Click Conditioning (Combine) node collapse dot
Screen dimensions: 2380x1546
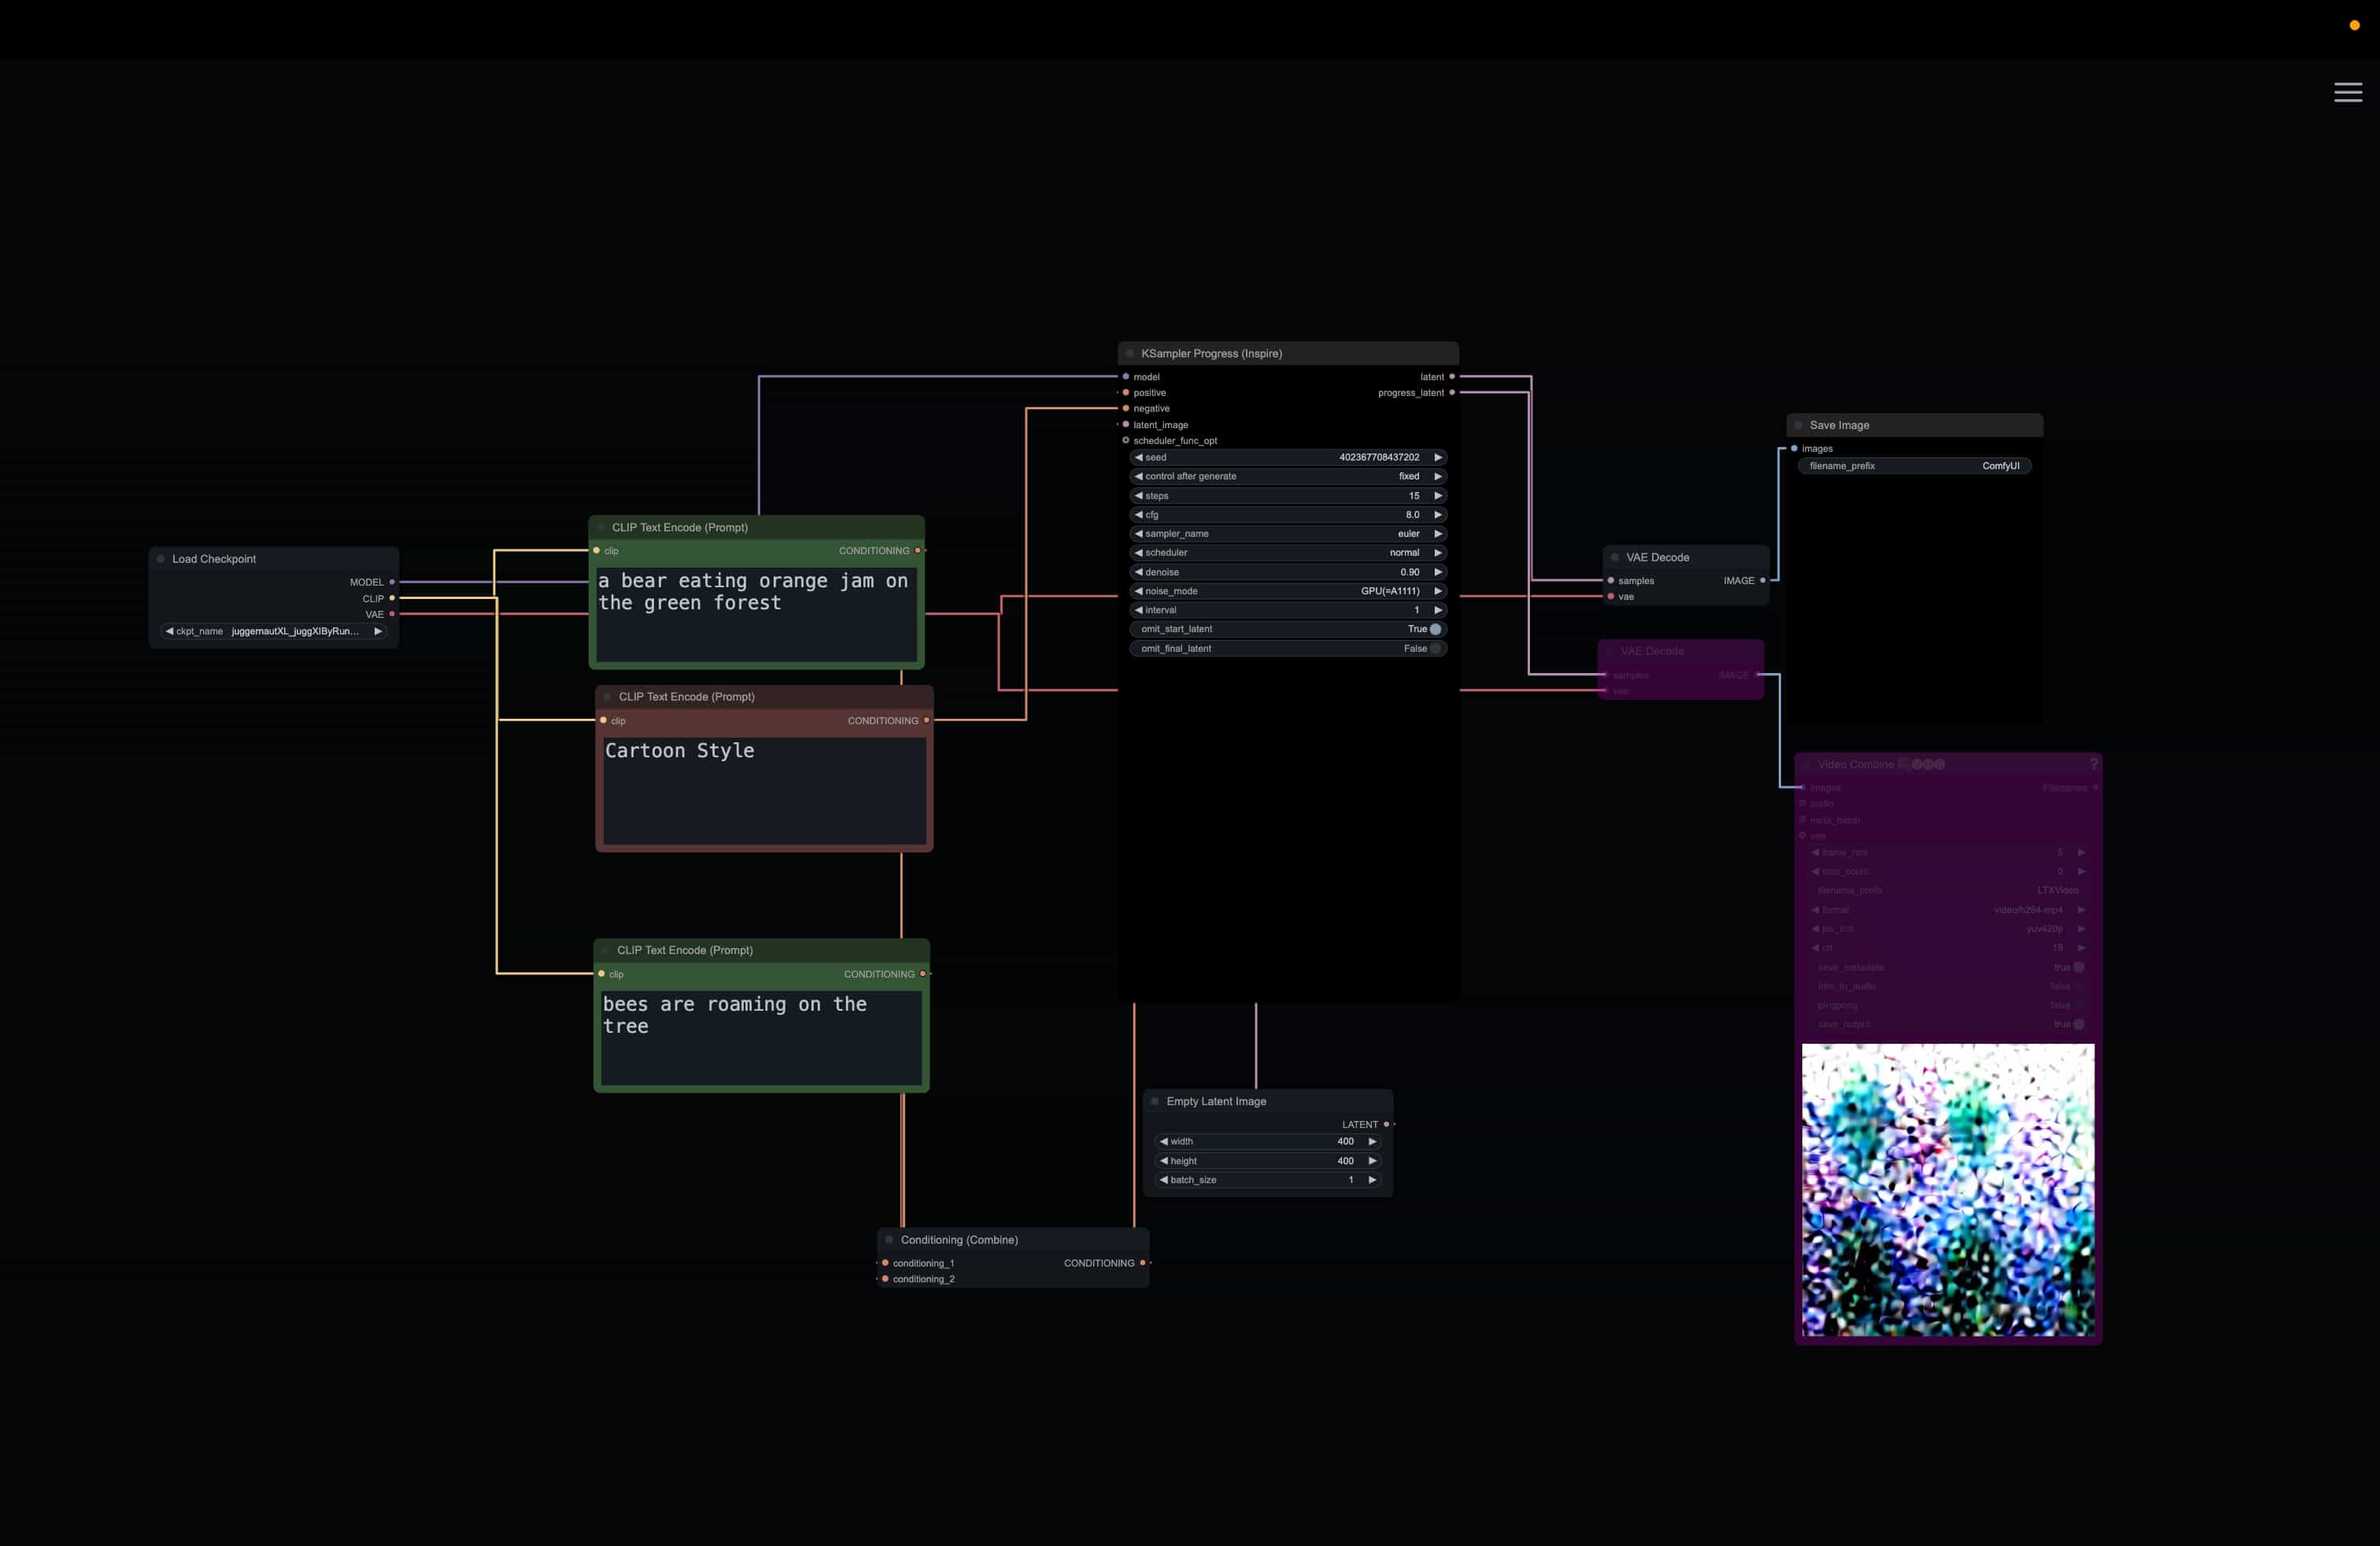click(889, 1240)
